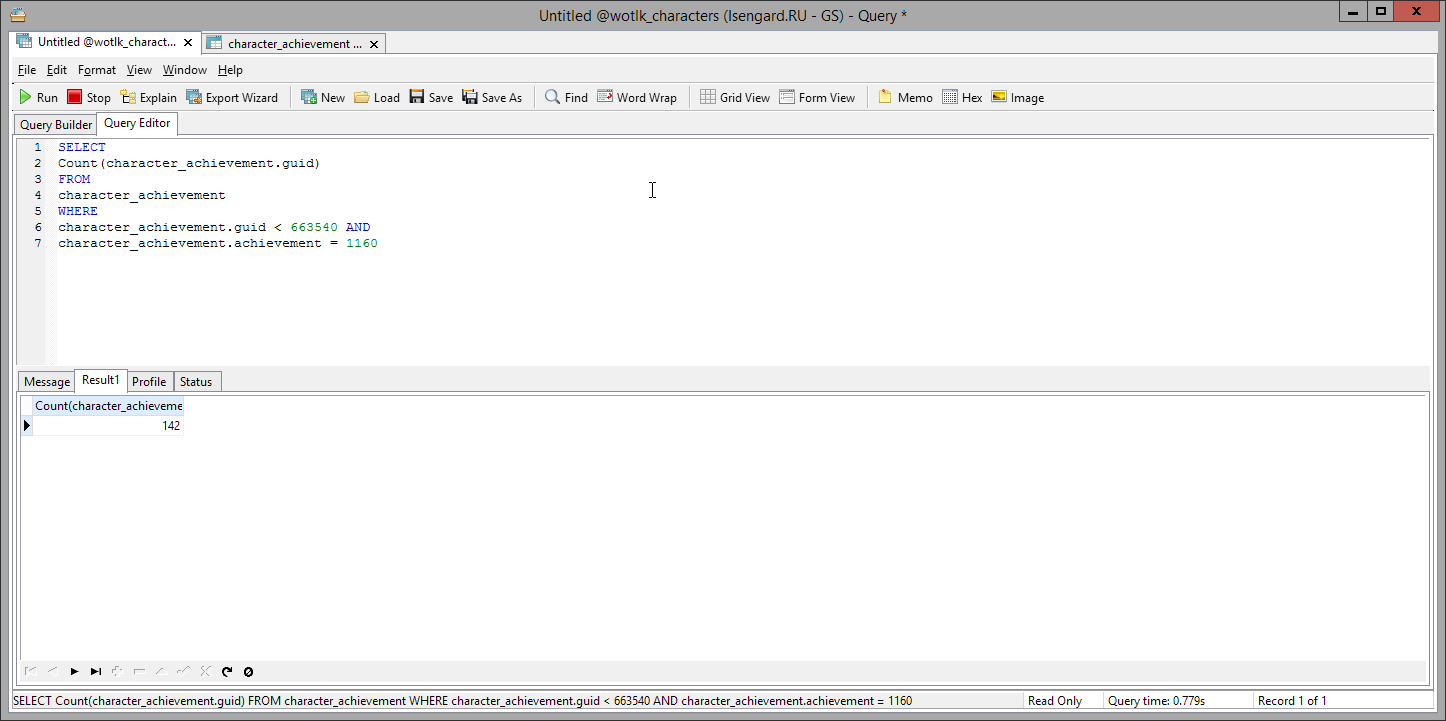Show the Hex viewer
This screenshot has width=1446, height=721.
pos(962,97)
